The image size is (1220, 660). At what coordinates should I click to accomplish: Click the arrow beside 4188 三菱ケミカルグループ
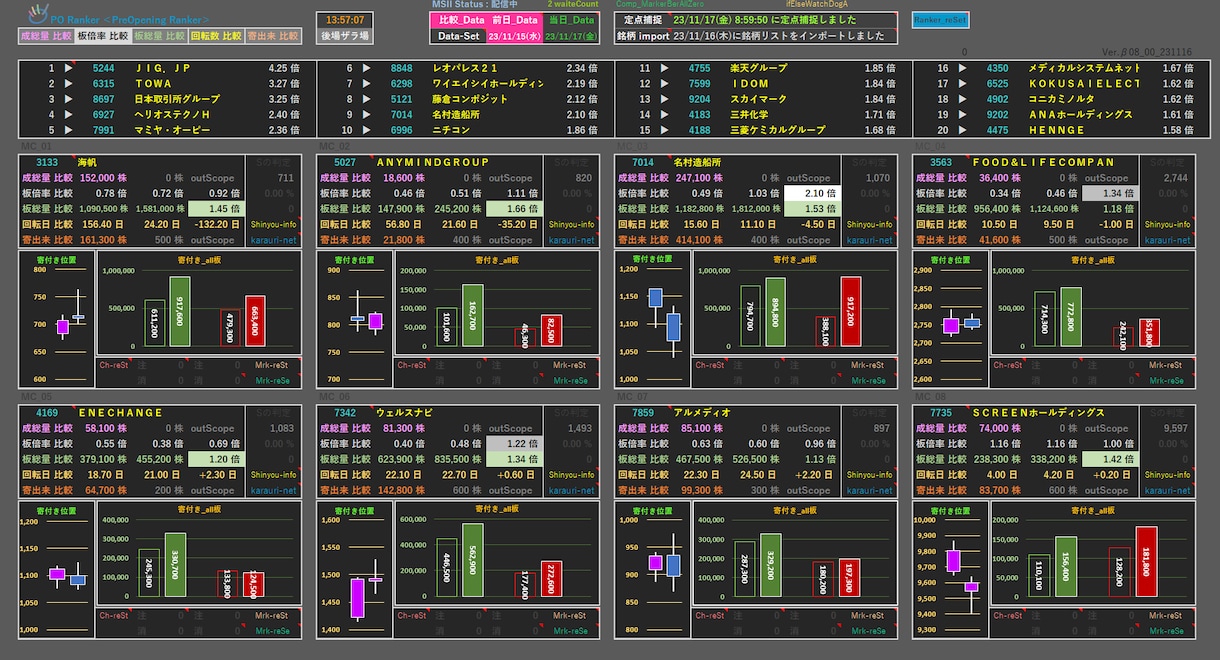[x=667, y=130]
